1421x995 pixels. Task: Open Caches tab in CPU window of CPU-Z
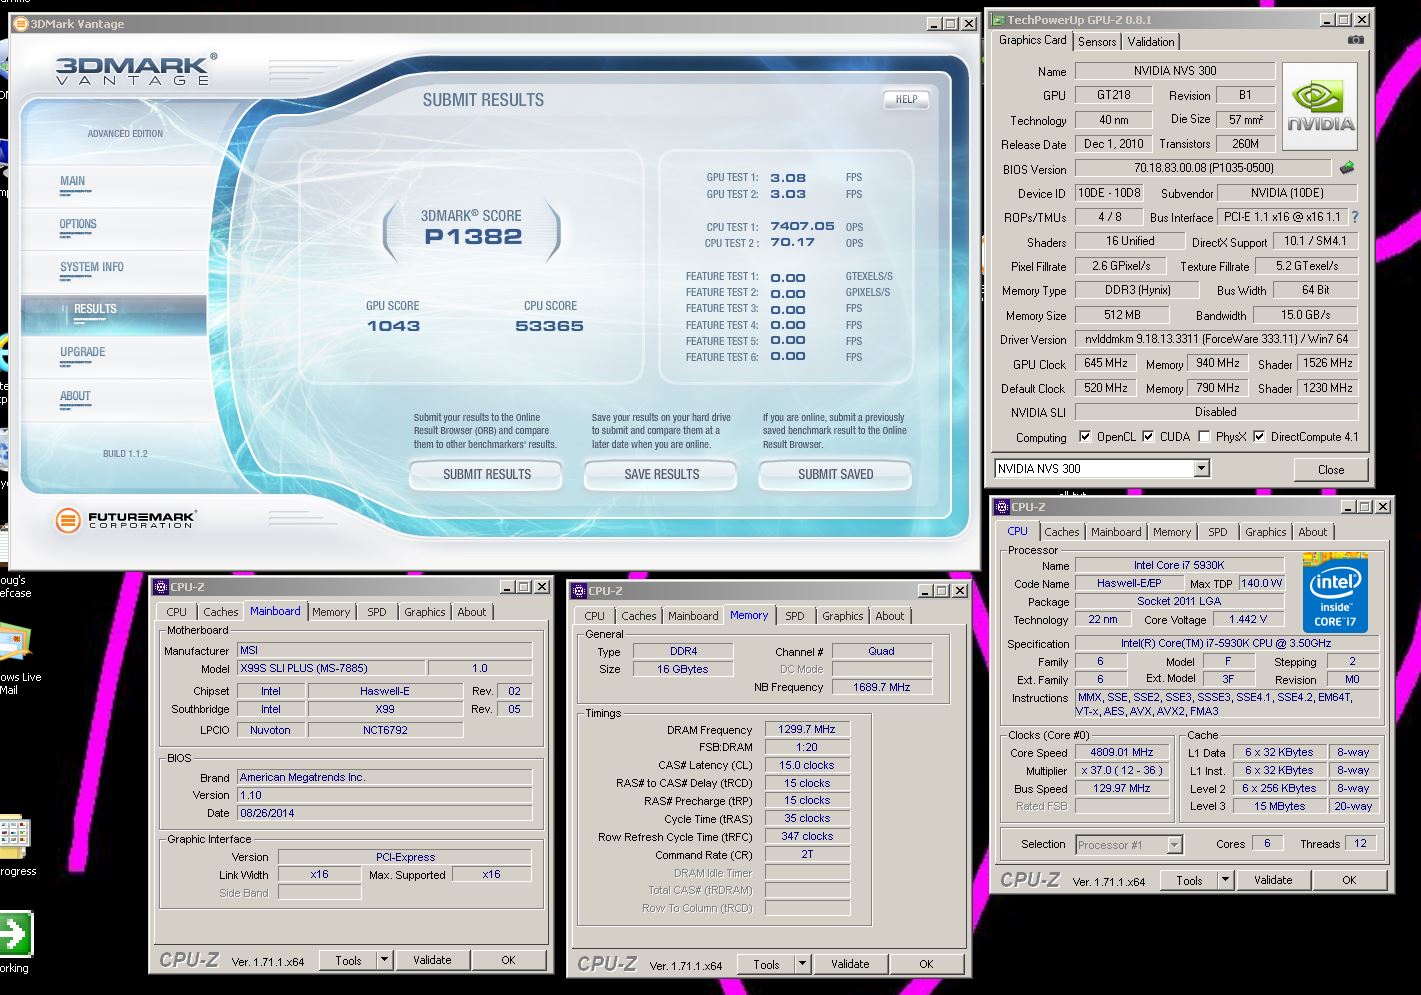tap(1062, 532)
